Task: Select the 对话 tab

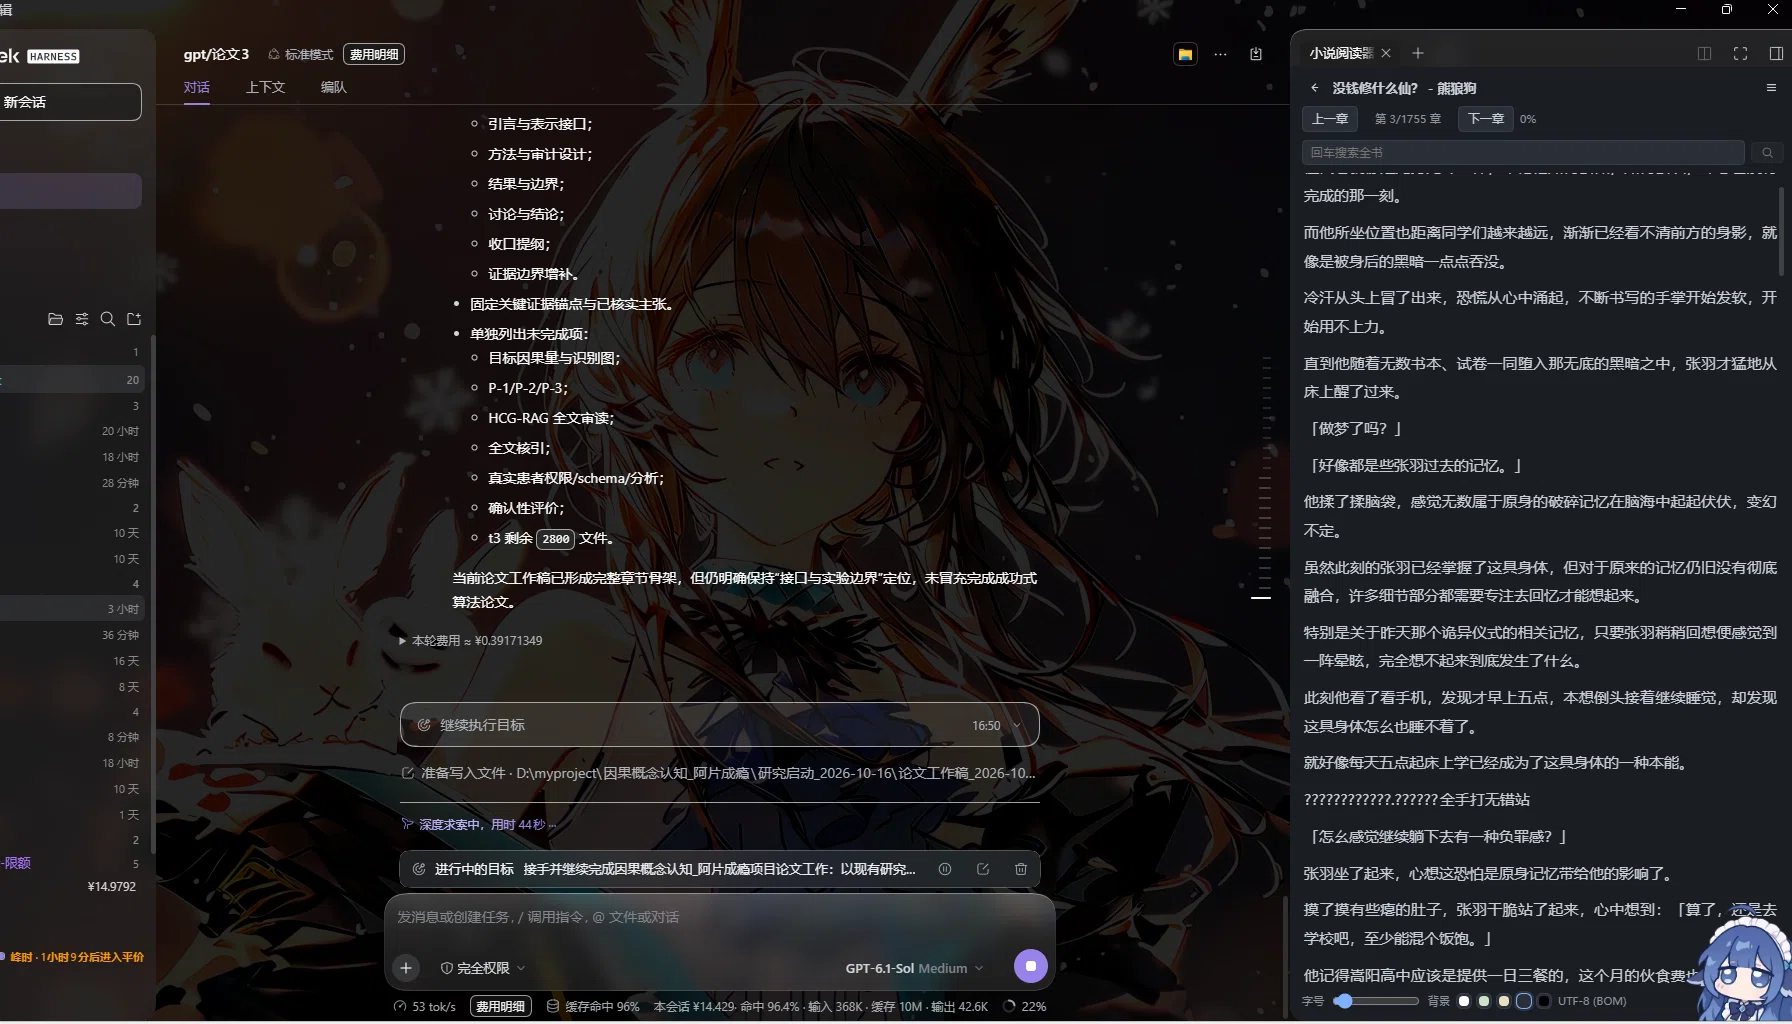Action: [x=197, y=87]
